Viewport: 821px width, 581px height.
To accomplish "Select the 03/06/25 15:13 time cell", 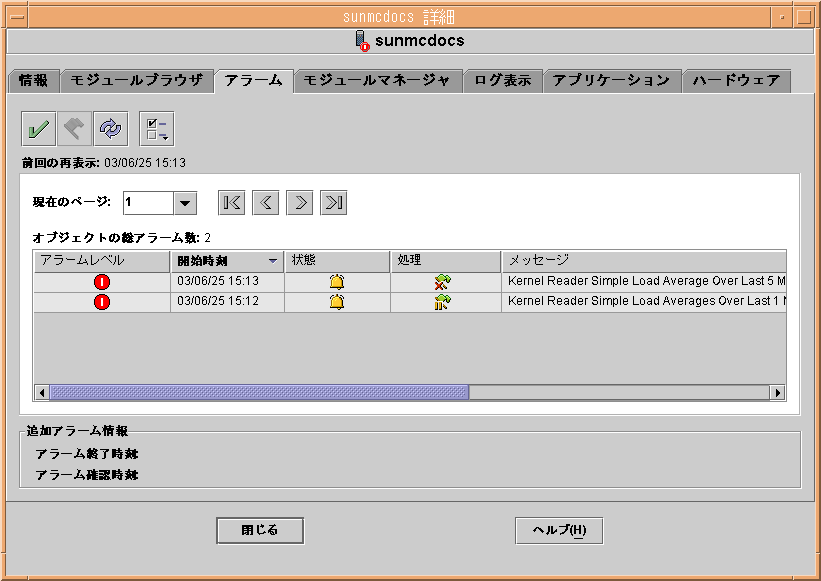I will click(227, 282).
